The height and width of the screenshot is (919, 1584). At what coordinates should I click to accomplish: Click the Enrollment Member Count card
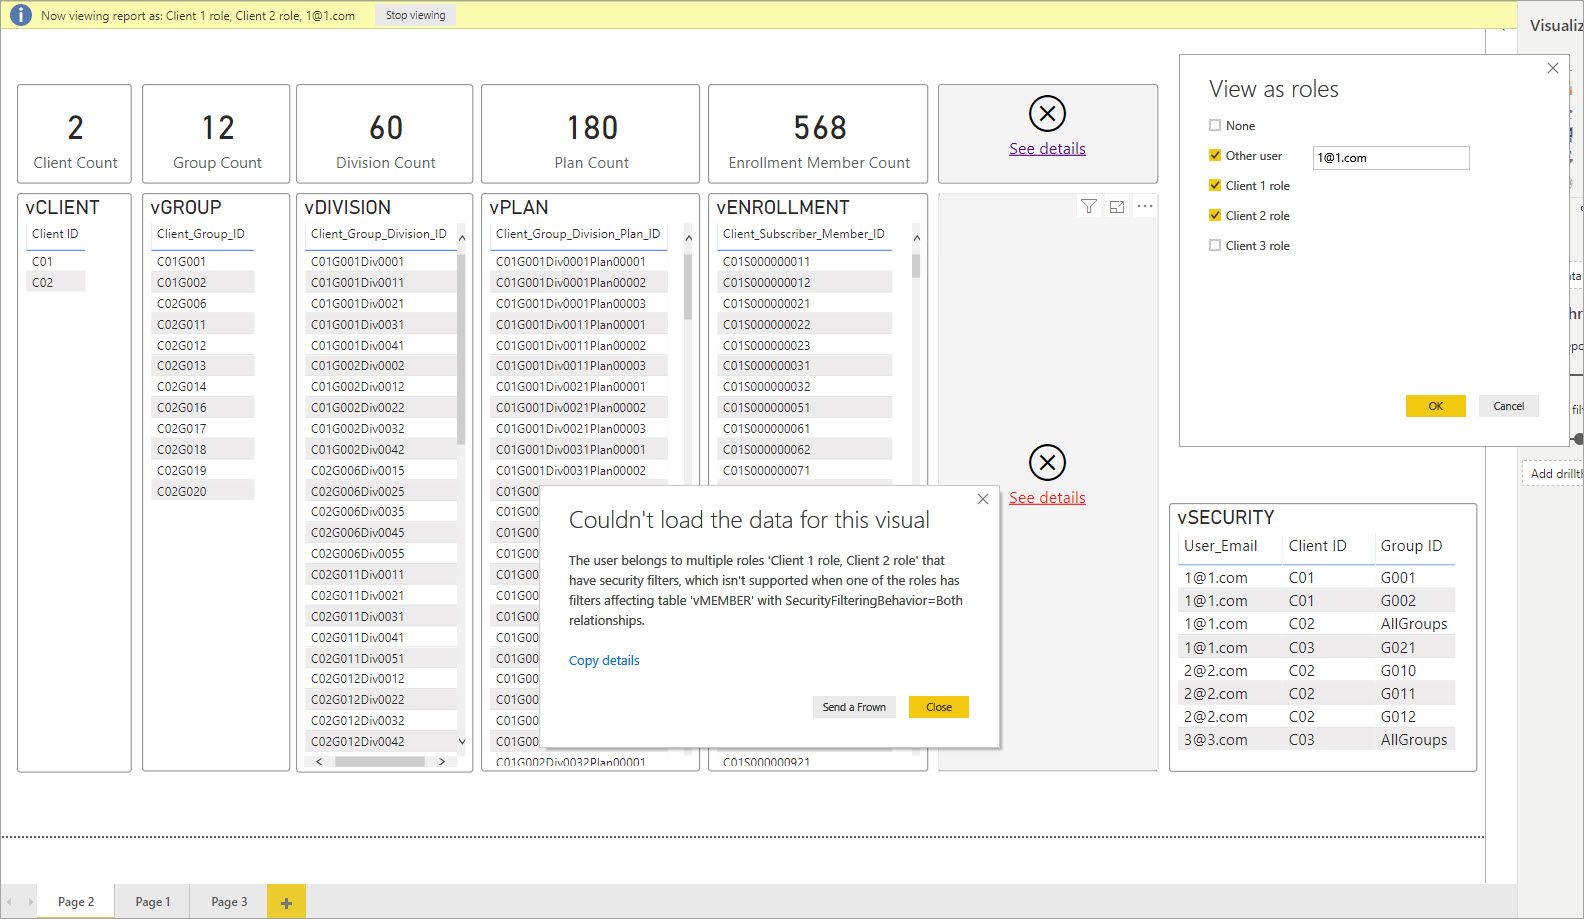pyautogui.click(x=818, y=134)
